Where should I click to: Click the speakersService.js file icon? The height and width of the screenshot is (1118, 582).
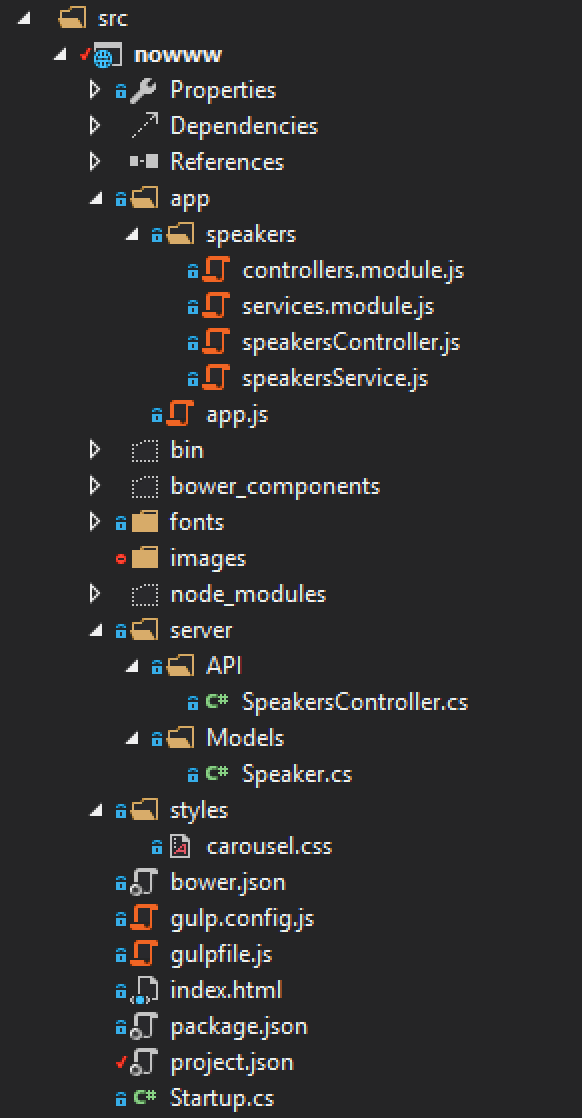click(217, 378)
